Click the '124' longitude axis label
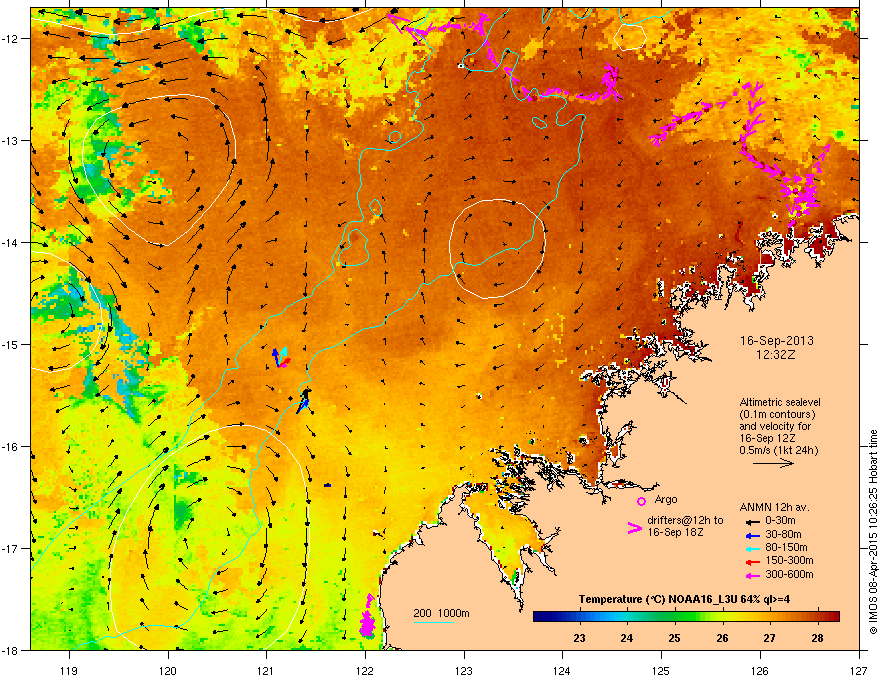Screen dimensions: 880x680 (562, 670)
